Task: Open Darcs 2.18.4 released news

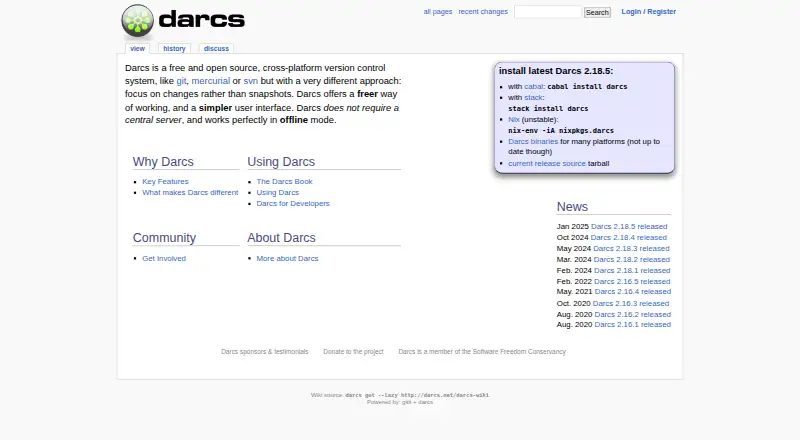Action: click(x=629, y=238)
